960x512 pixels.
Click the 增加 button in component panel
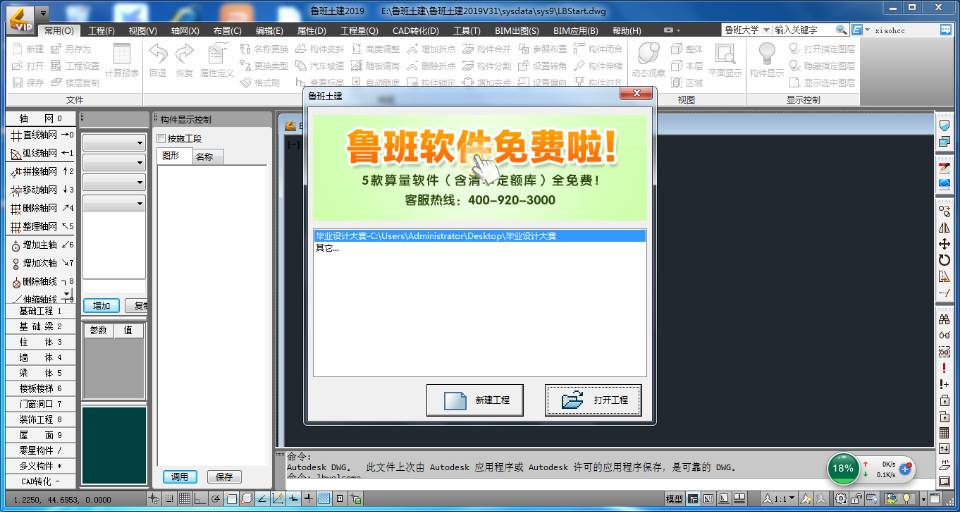[101, 305]
